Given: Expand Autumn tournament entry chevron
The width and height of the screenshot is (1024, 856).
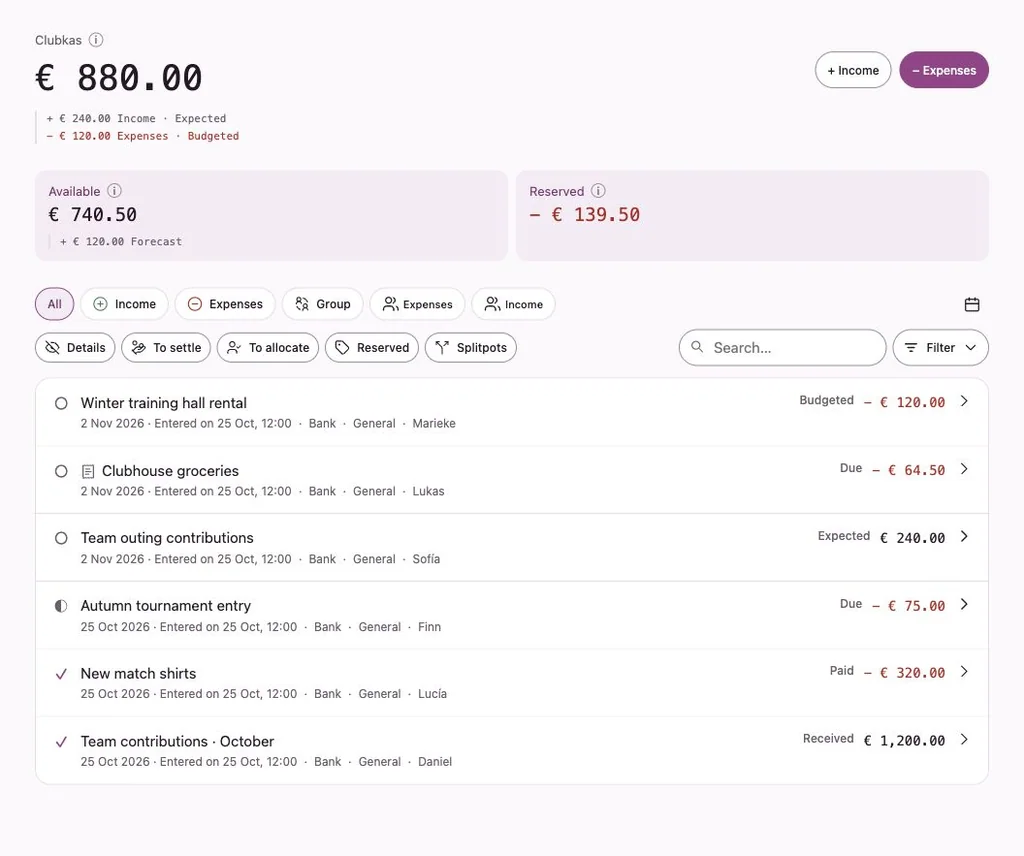Looking at the screenshot, I should point(965,604).
